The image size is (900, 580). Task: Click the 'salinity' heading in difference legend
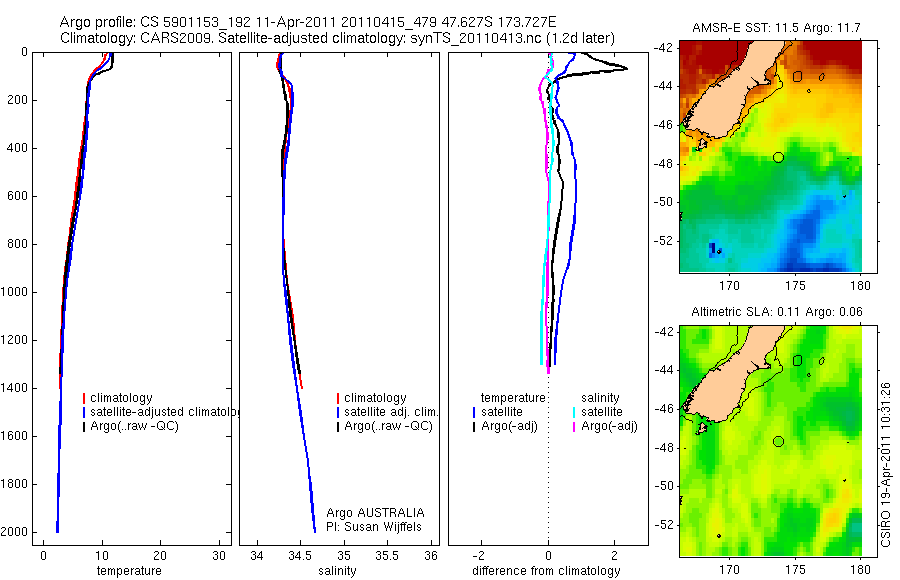point(600,398)
